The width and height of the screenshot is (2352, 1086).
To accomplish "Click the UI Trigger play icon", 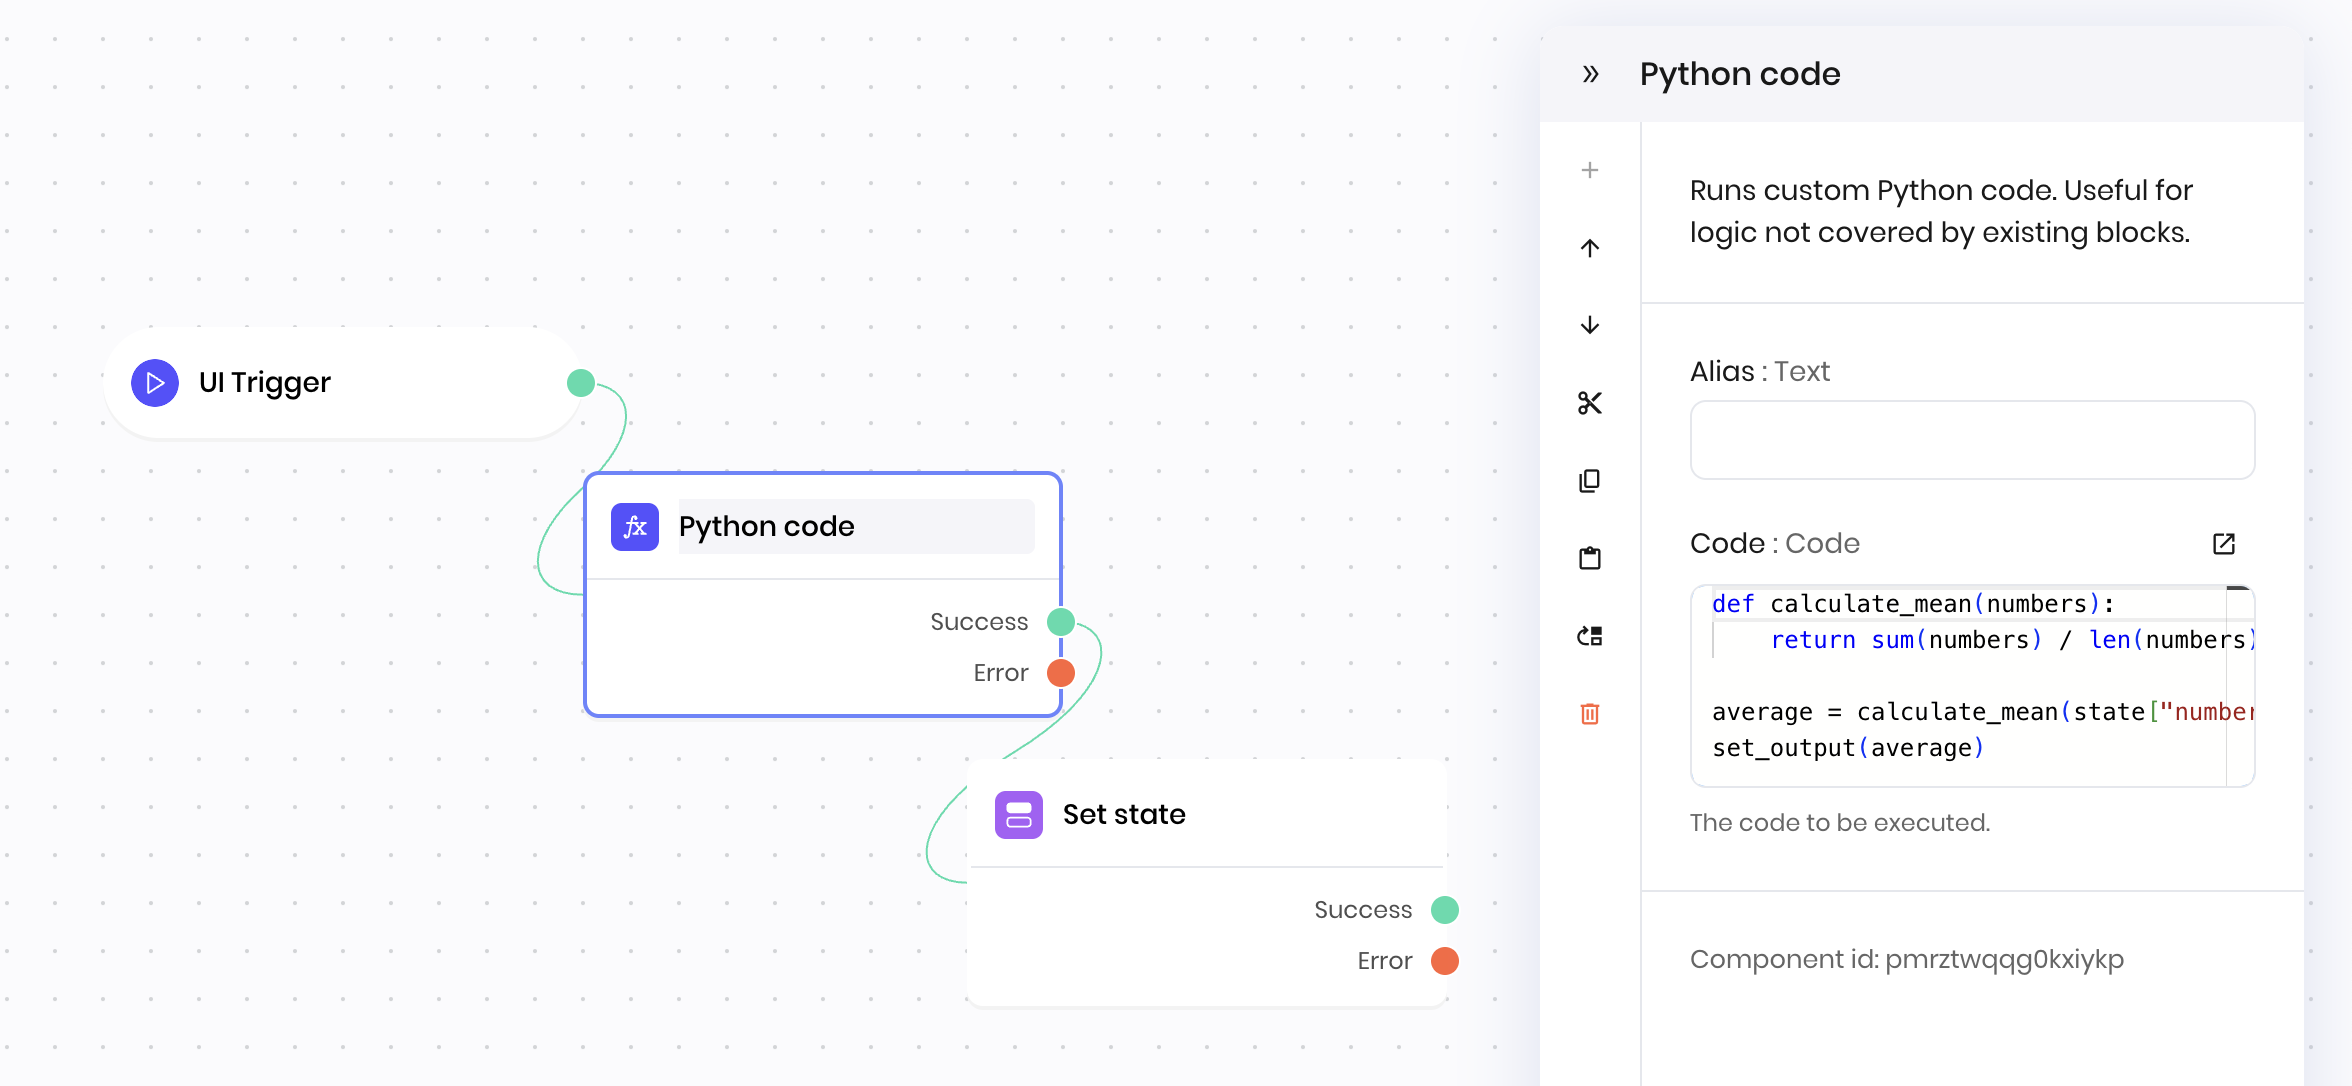I will click(x=155, y=383).
